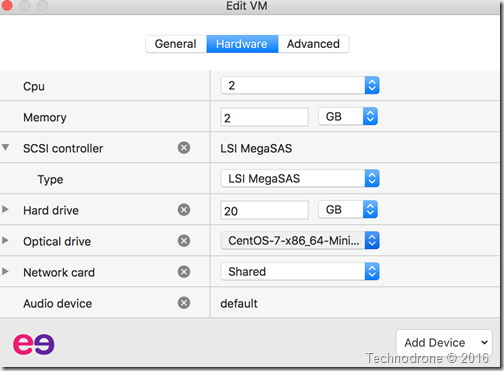The image size is (504, 371).
Task: Collapse the SCSI controller row
Action: click(x=5, y=147)
